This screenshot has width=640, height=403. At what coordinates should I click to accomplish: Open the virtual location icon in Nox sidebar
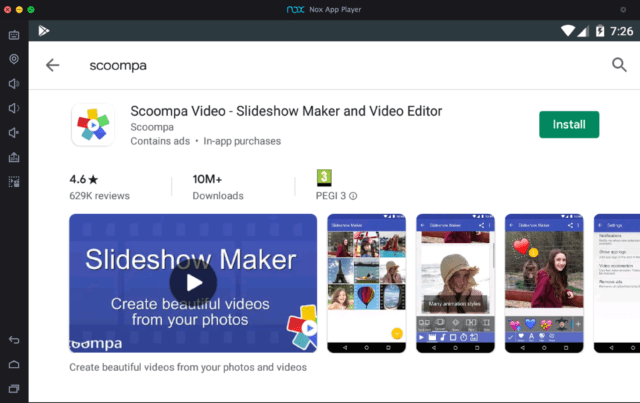pos(14,59)
